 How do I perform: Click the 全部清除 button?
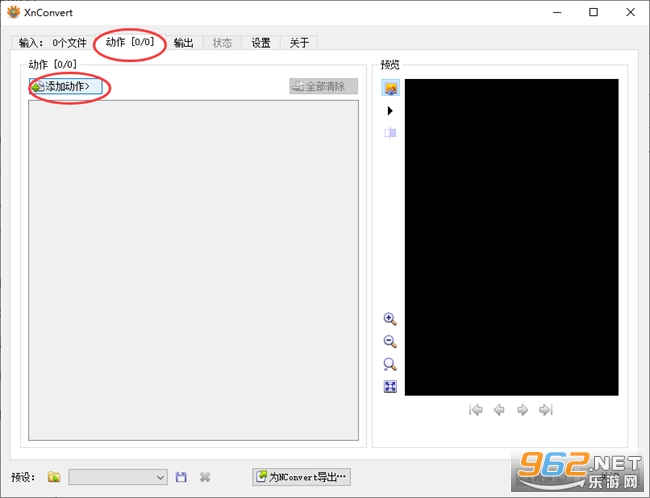pyautogui.click(x=323, y=86)
